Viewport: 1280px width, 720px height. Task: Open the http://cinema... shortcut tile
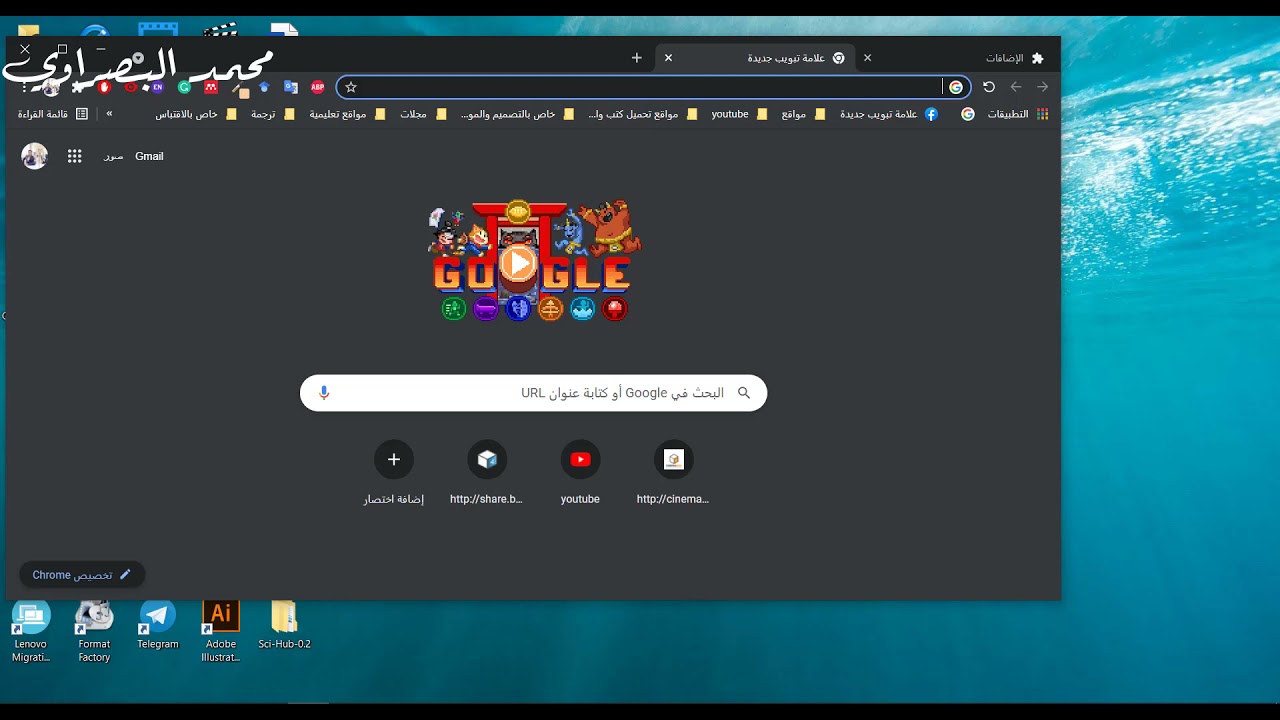(673, 472)
